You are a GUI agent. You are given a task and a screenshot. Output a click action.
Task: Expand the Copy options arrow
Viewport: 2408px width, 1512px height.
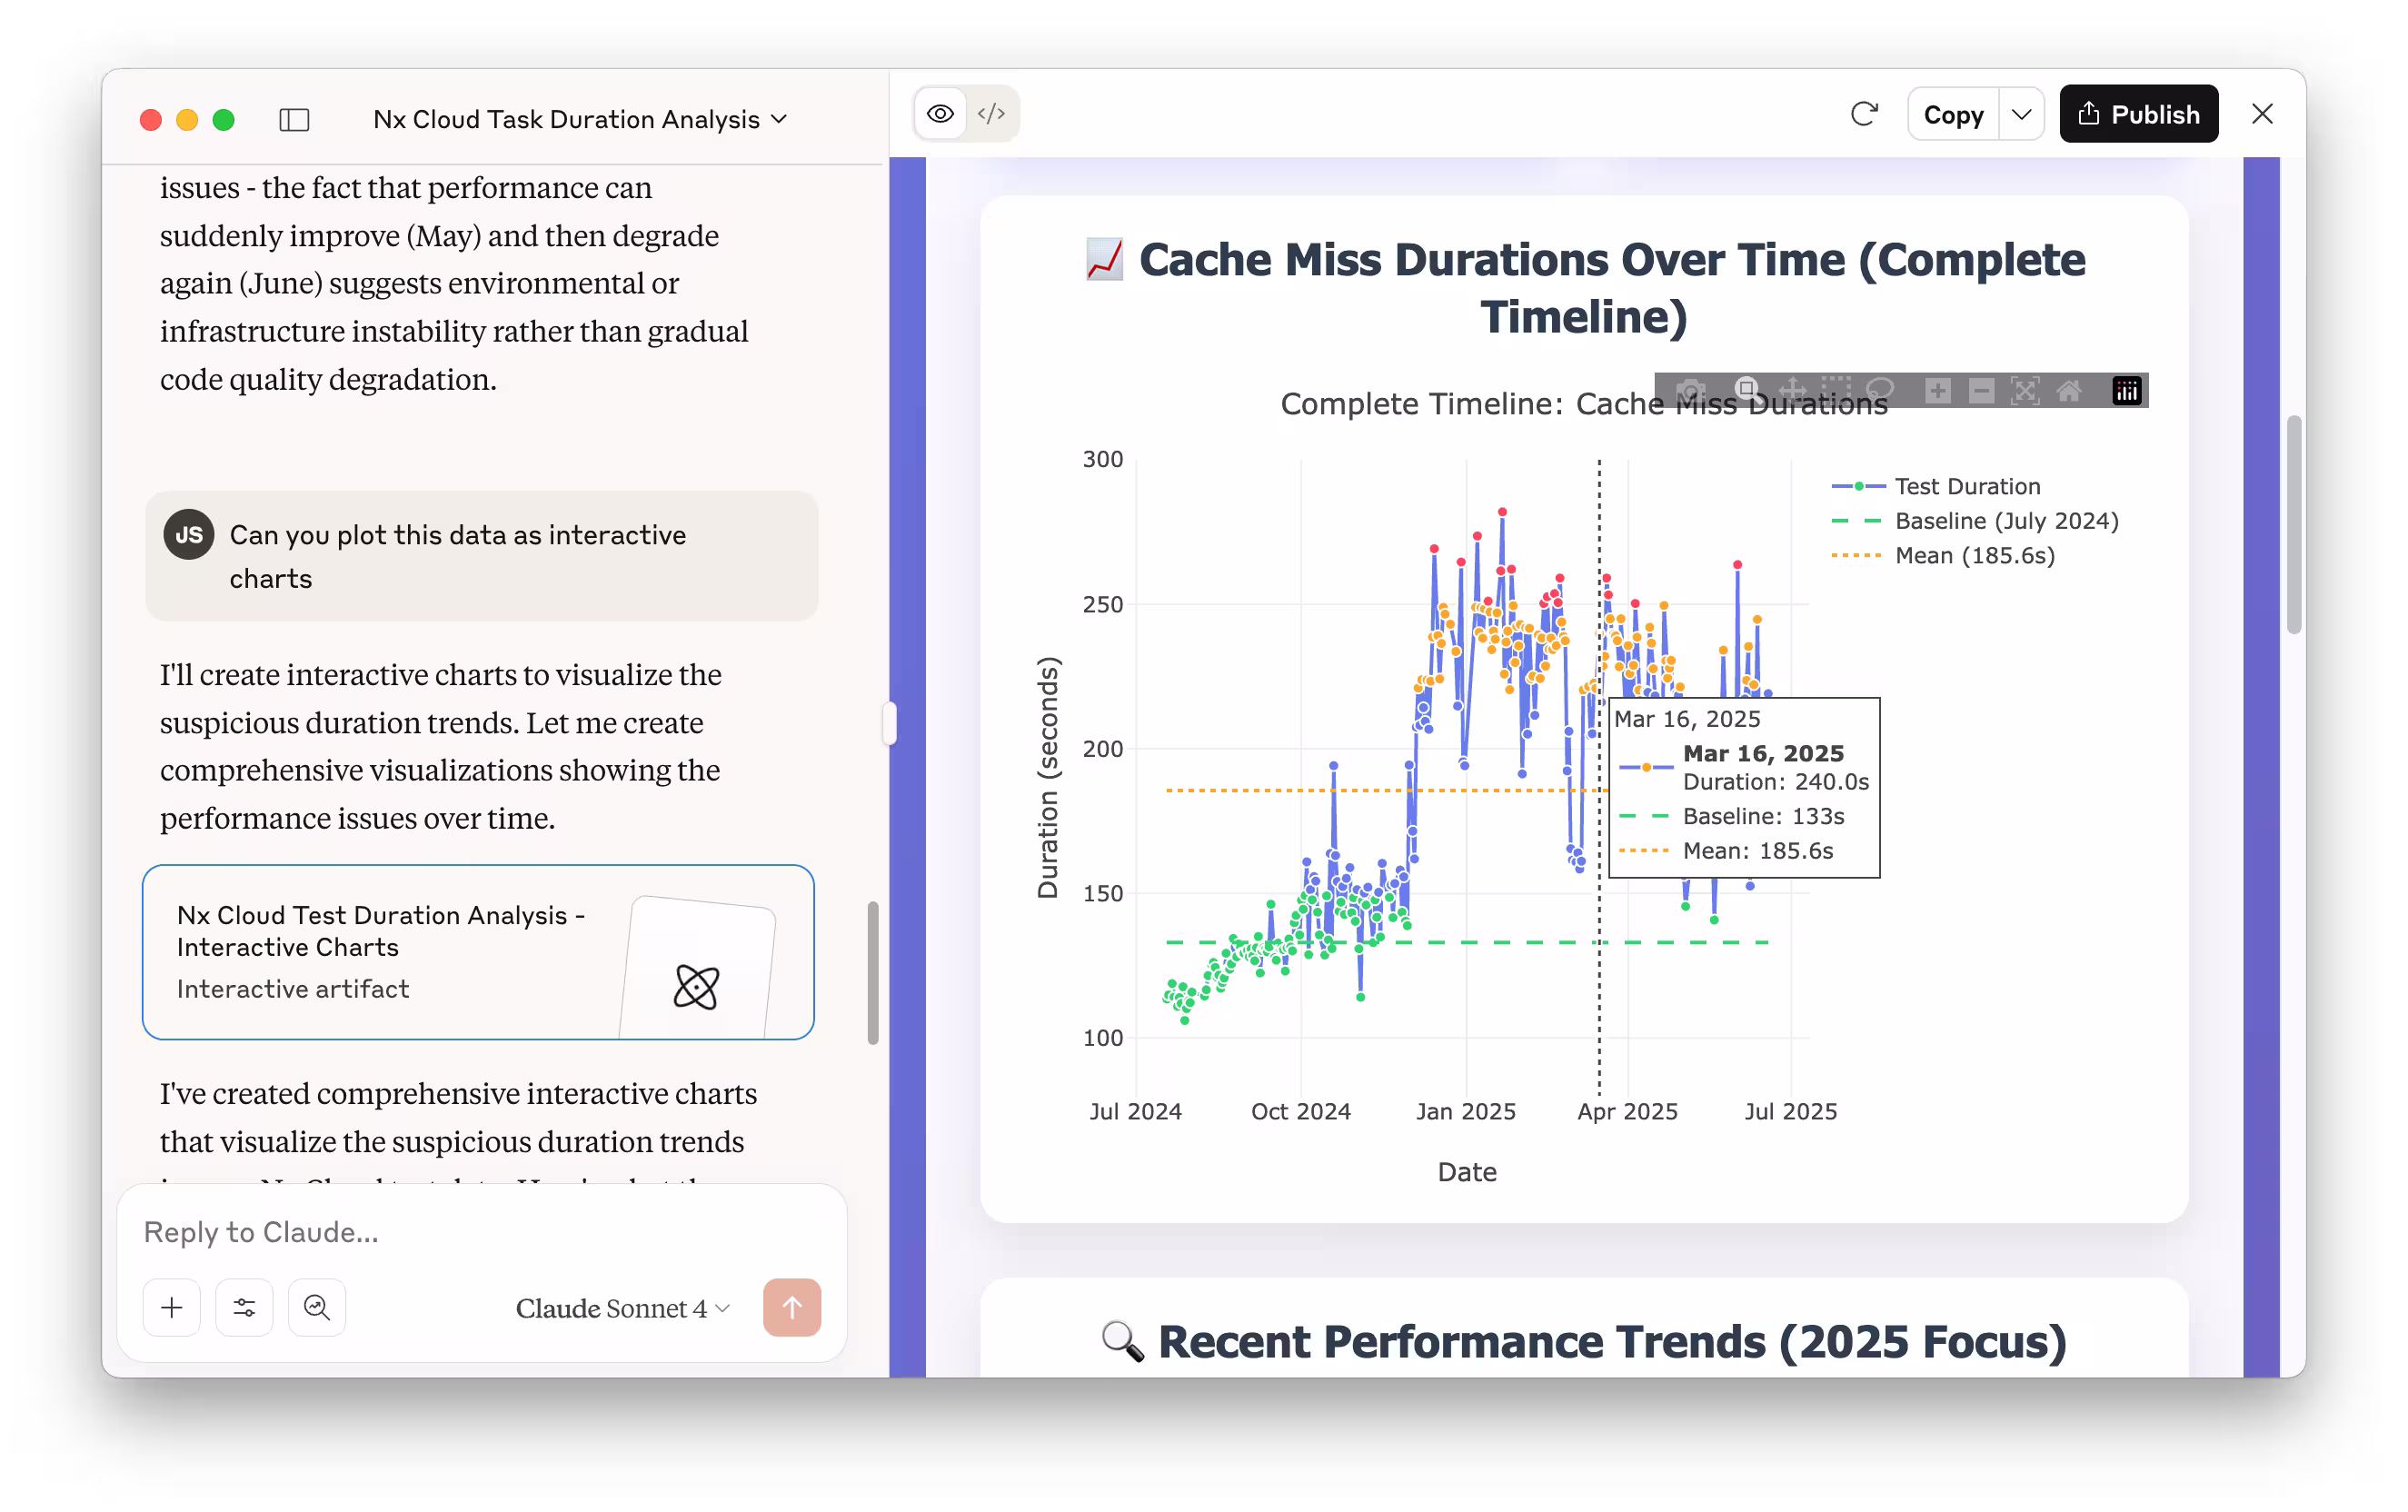click(2021, 114)
